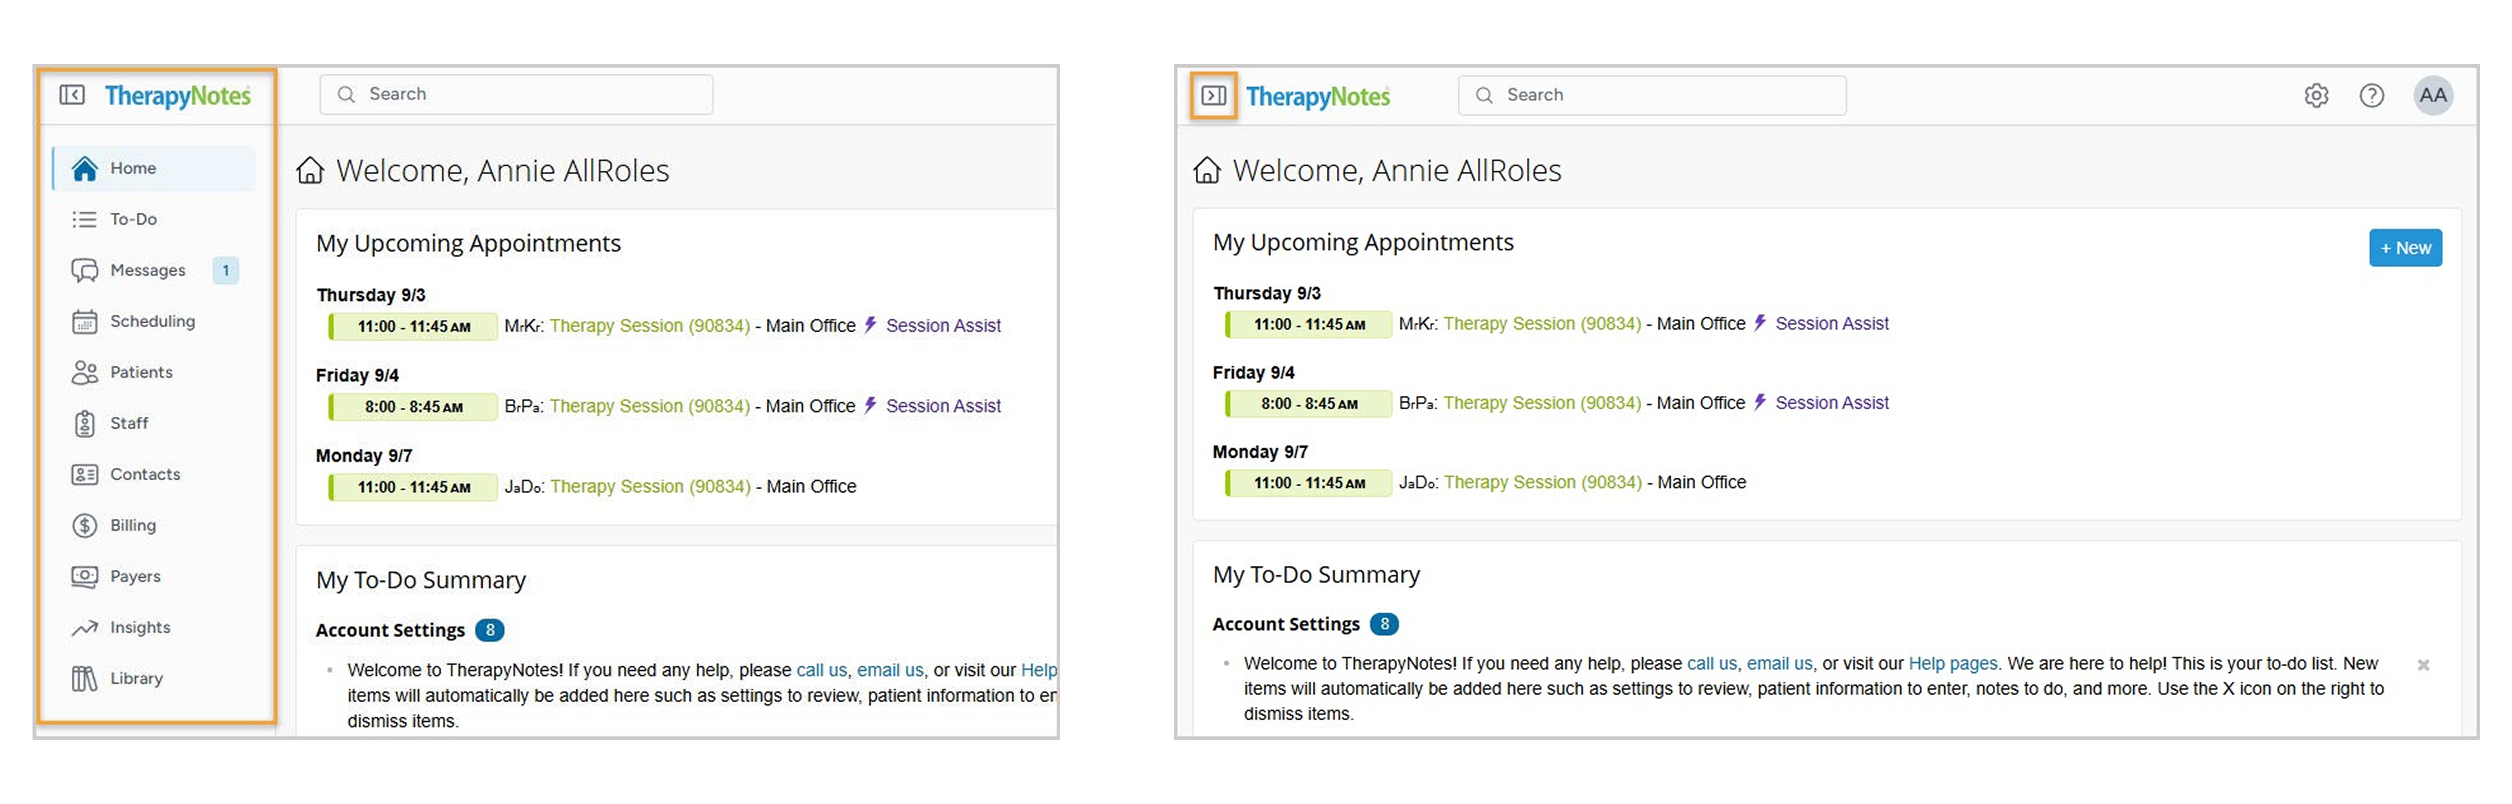Open the AA user avatar menu

pyautogui.click(x=2432, y=95)
